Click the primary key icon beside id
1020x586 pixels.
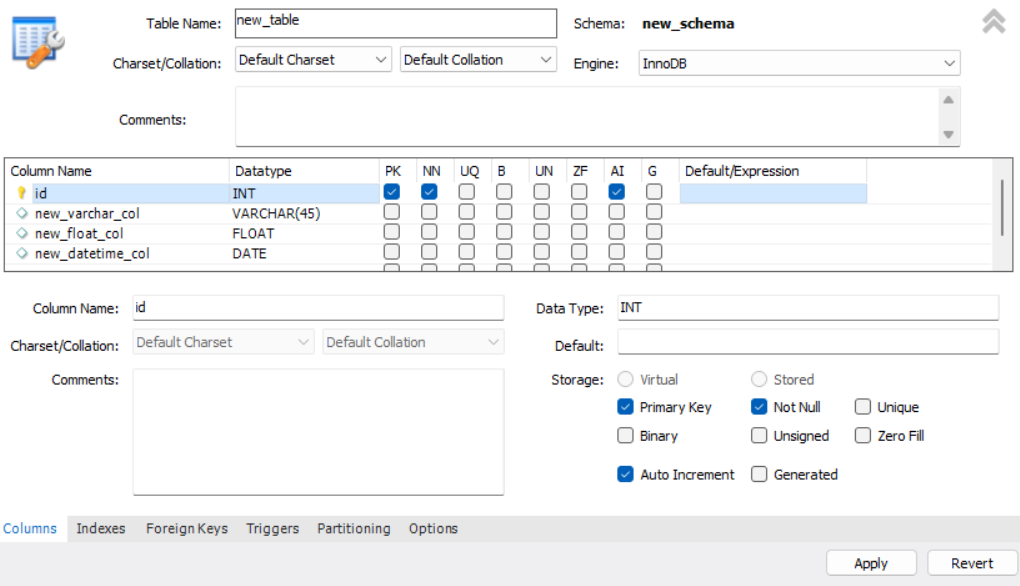[x=21, y=193]
